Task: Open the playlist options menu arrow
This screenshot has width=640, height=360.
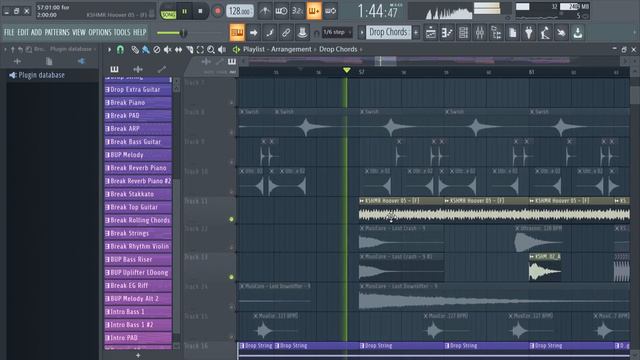Action: point(109,49)
